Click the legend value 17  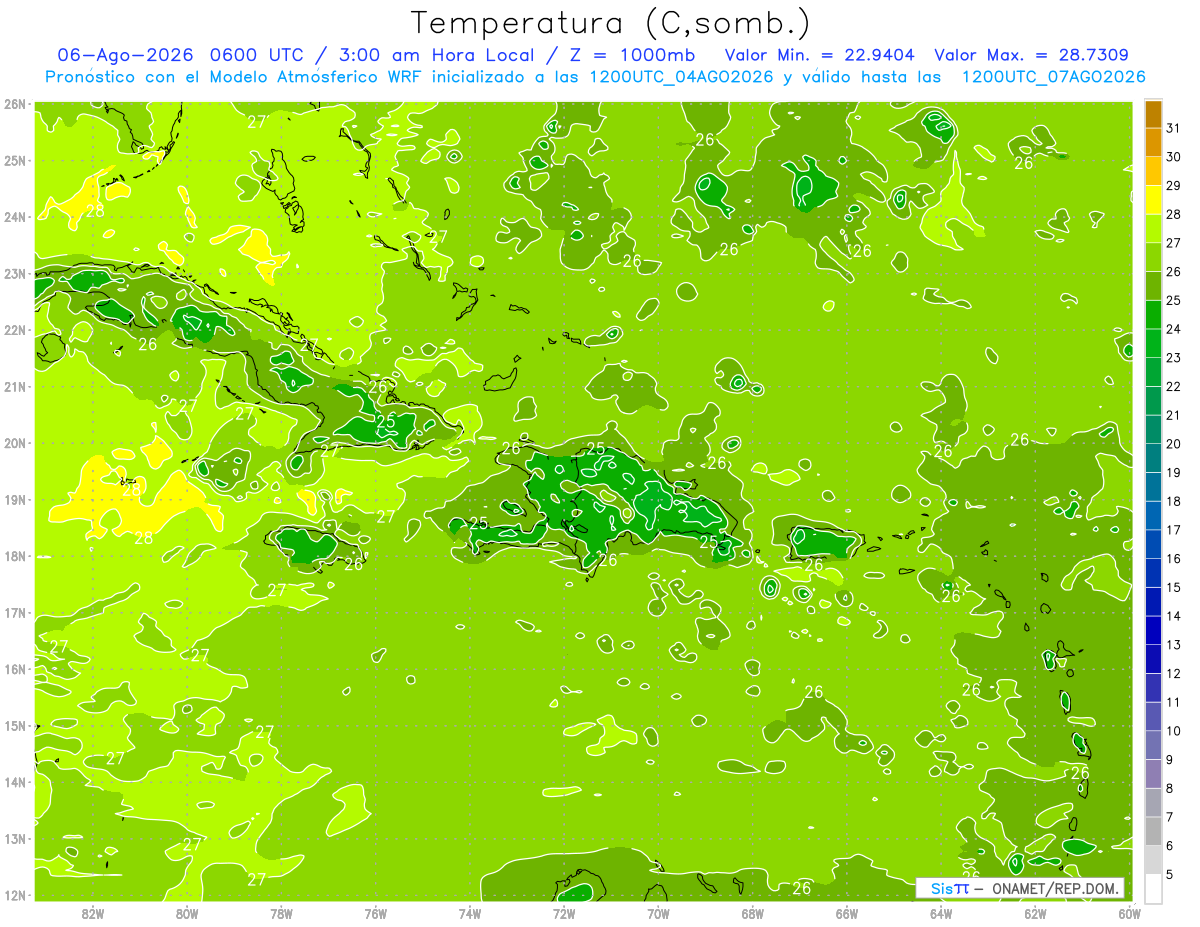1174,530
